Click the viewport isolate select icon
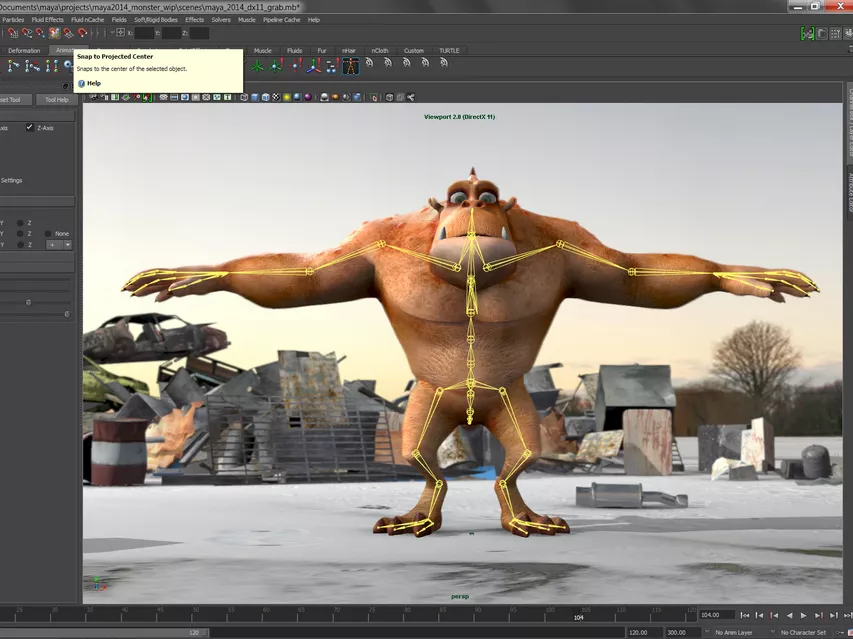853x639 pixels. click(x=374, y=97)
